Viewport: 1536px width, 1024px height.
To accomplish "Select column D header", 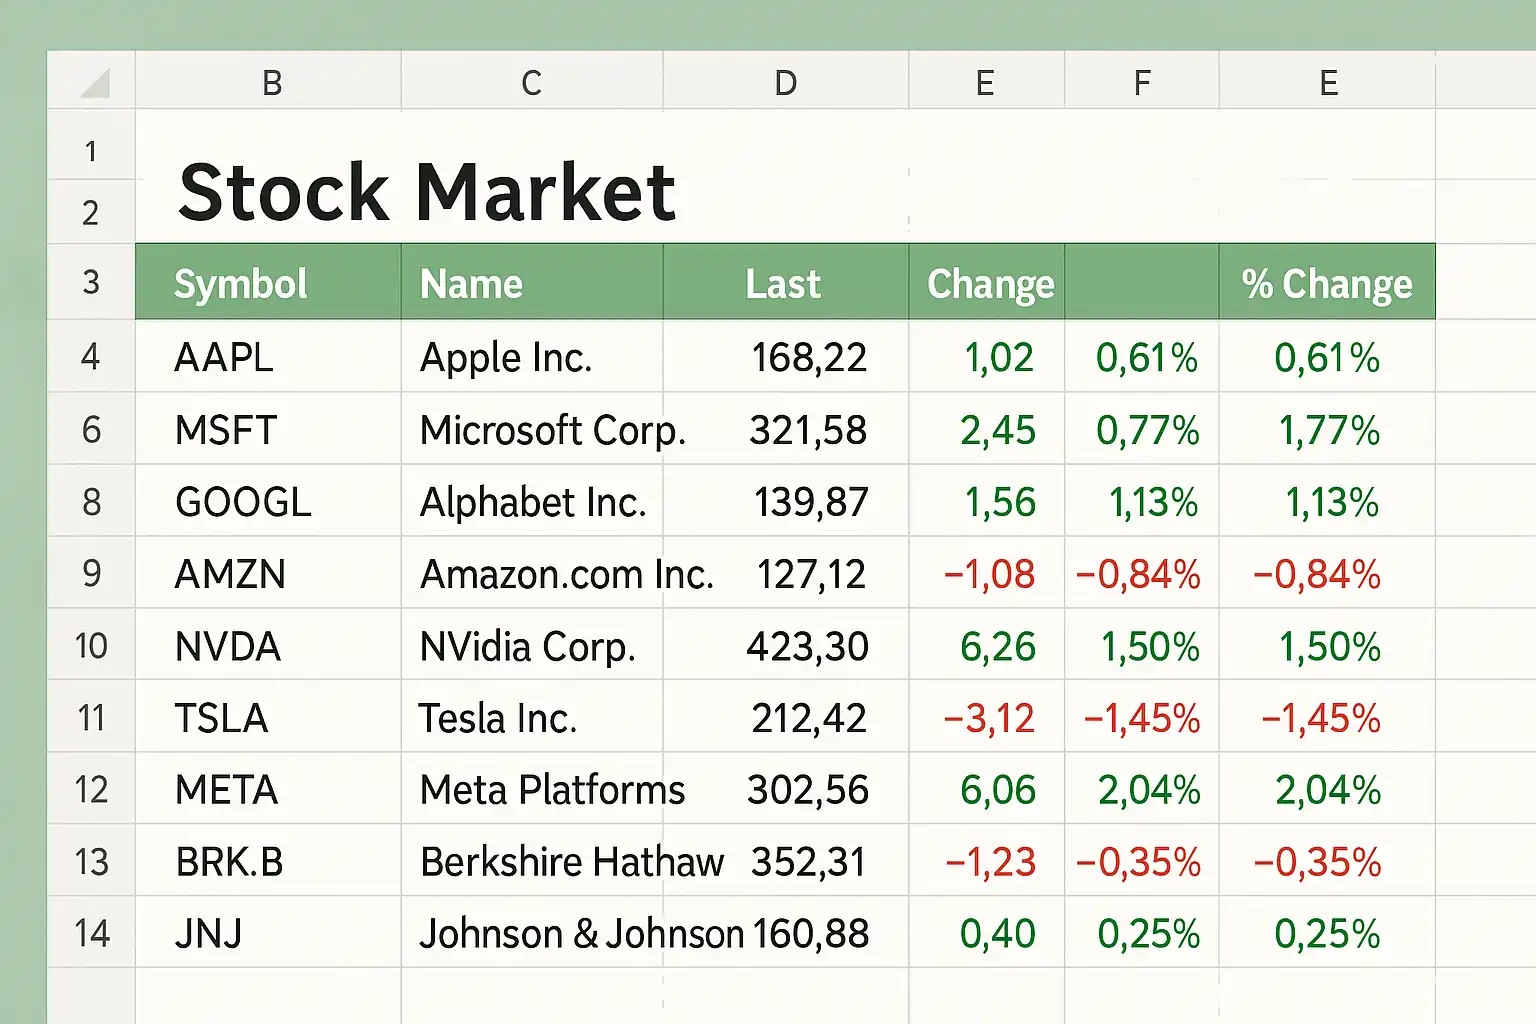I will coord(785,83).
